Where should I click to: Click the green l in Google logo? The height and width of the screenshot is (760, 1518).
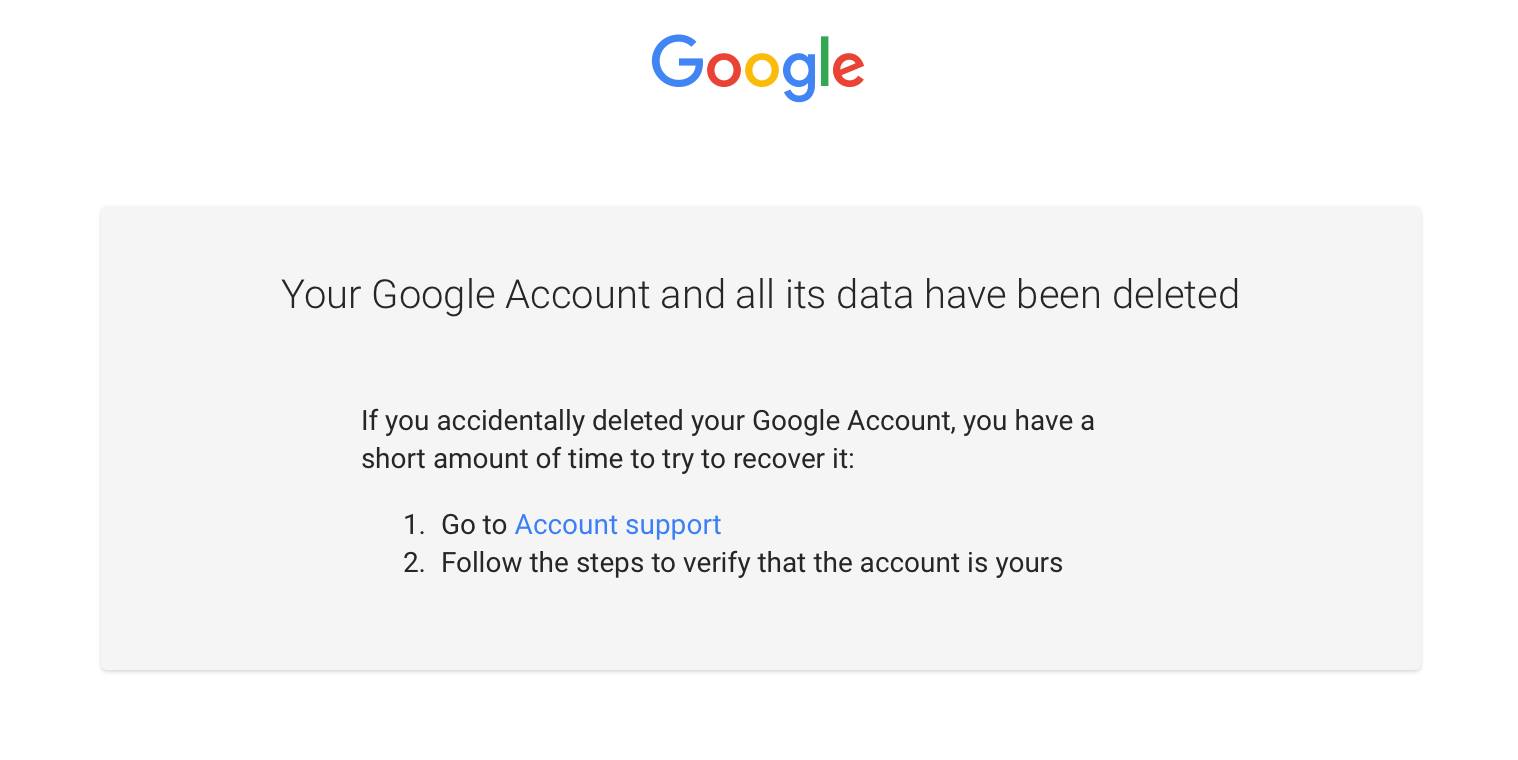pyautogui.click(x=824, y=62)
